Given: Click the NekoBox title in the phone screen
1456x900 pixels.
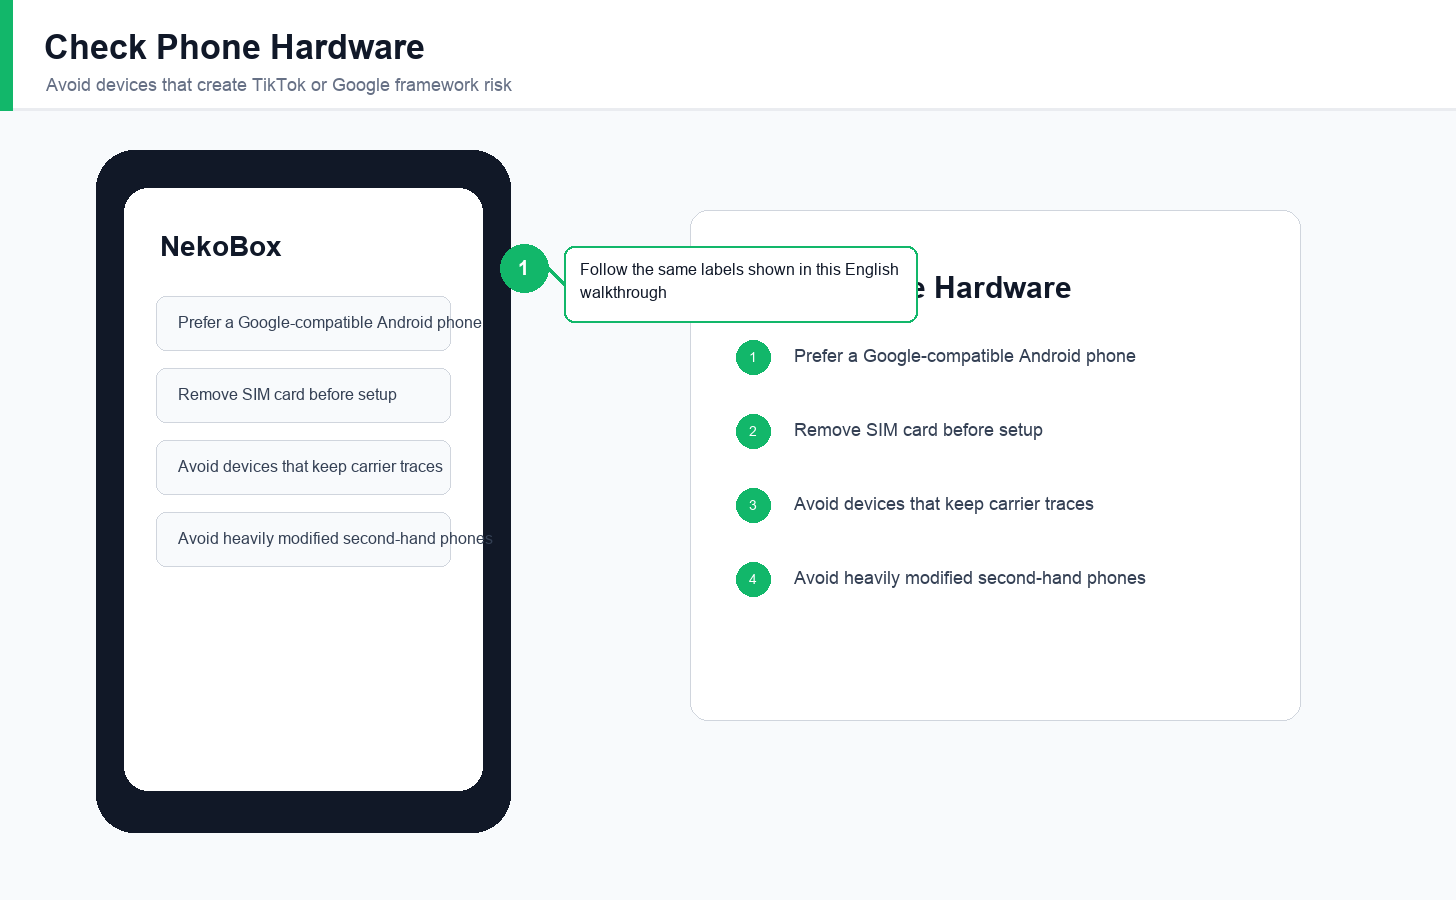Looking at the screenshot, I should (221, 247).
